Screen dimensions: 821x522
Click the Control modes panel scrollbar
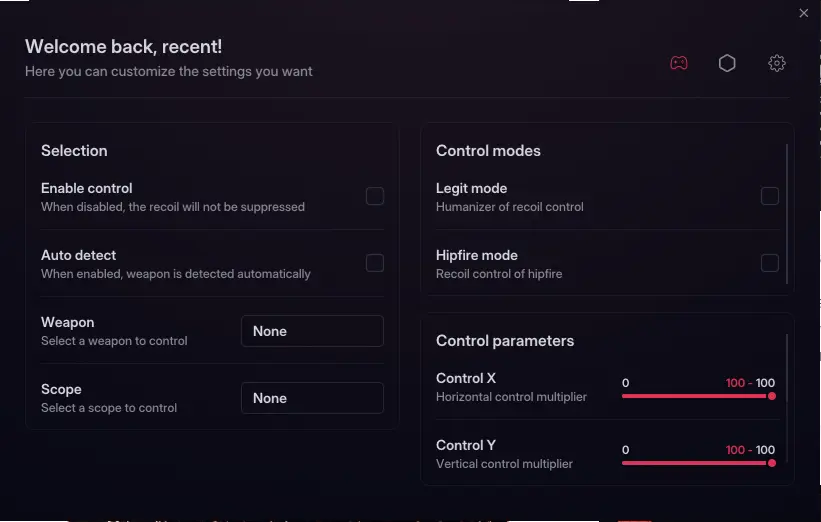point(788,213)
